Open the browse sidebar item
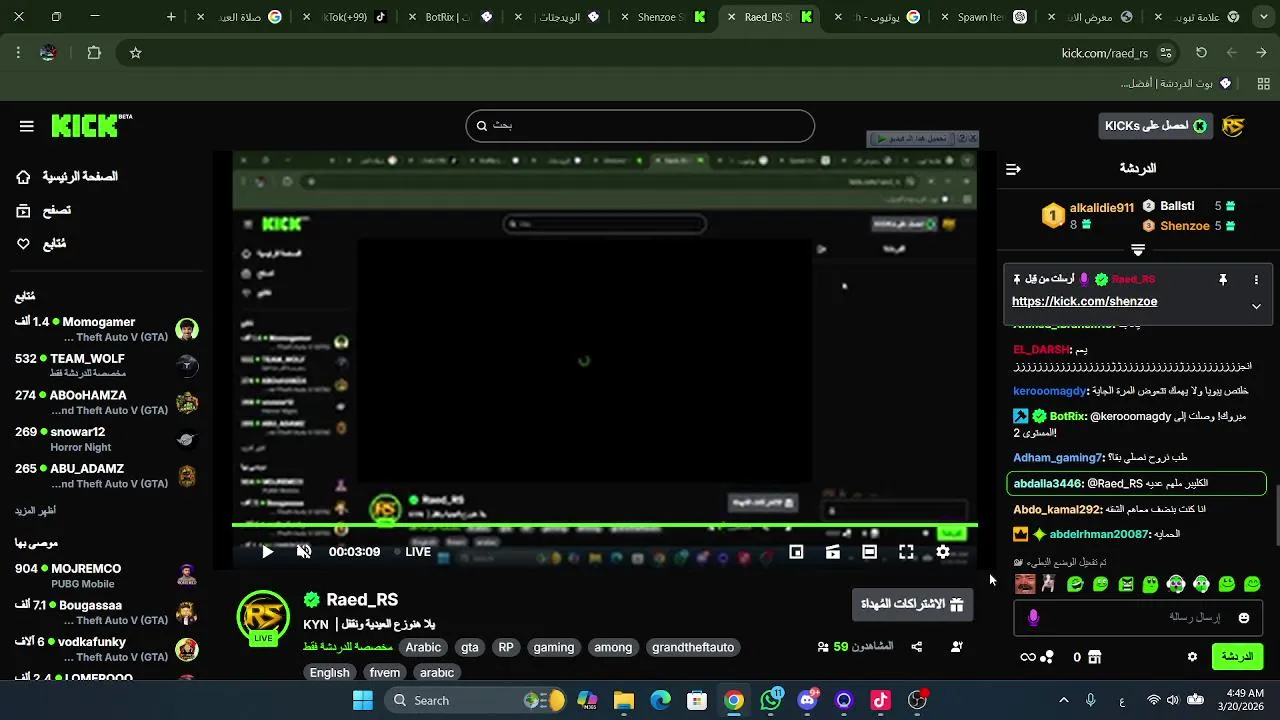Screen dimensions: 1280x720 [x=43, y=210]
